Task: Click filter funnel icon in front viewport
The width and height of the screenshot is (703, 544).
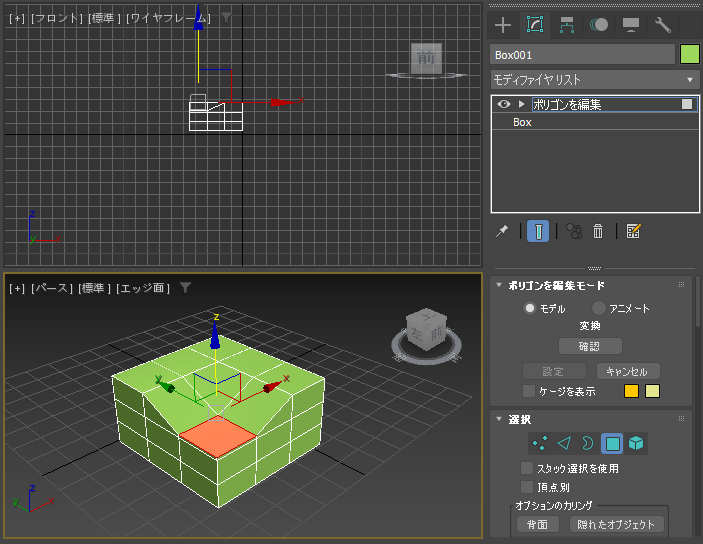Action: [226, 17]
